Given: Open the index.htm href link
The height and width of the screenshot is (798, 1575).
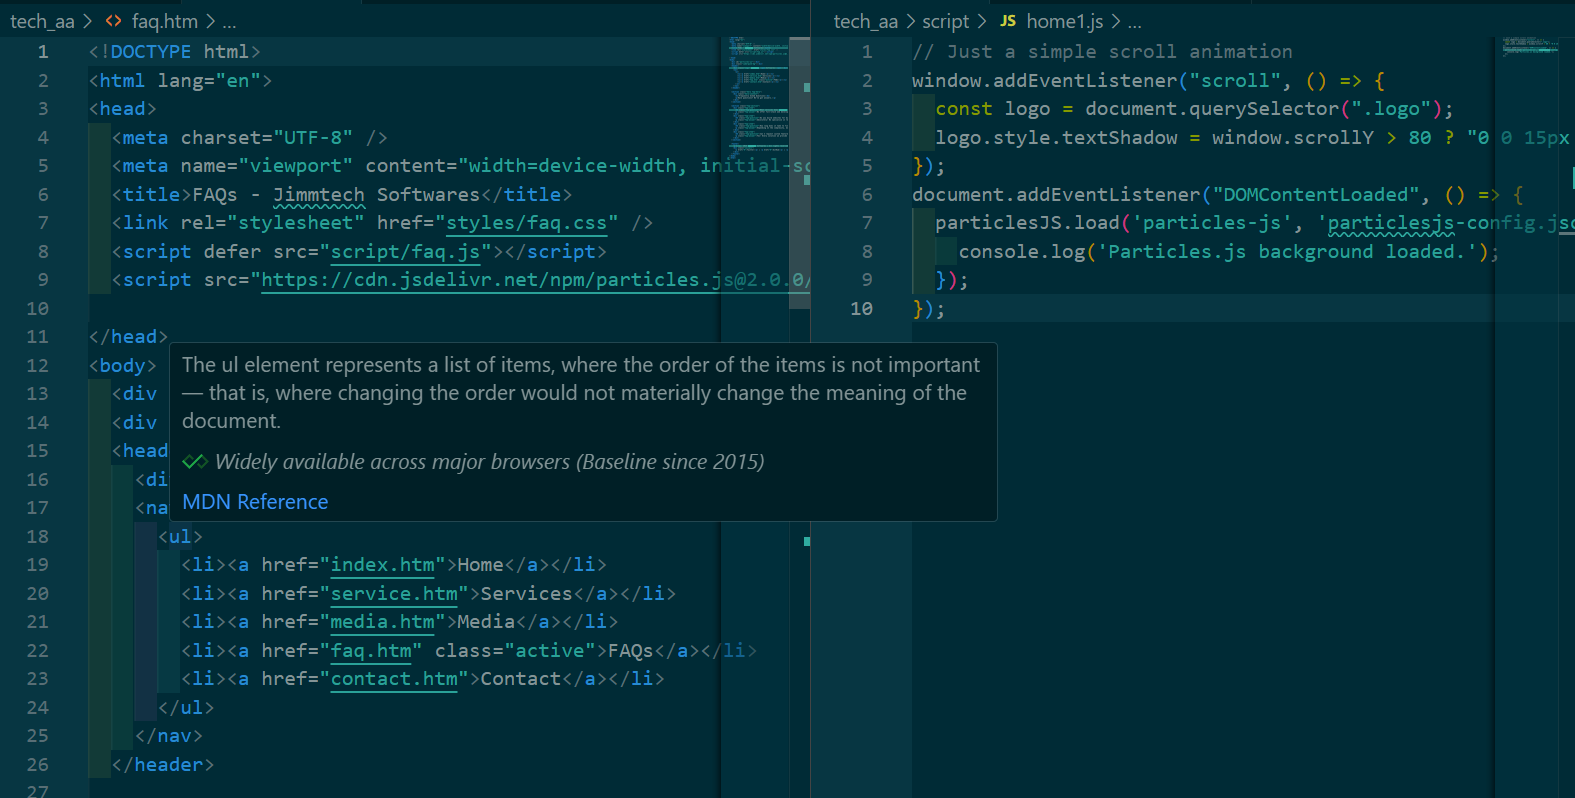Looking at the screenshot, I should (383, 565).
